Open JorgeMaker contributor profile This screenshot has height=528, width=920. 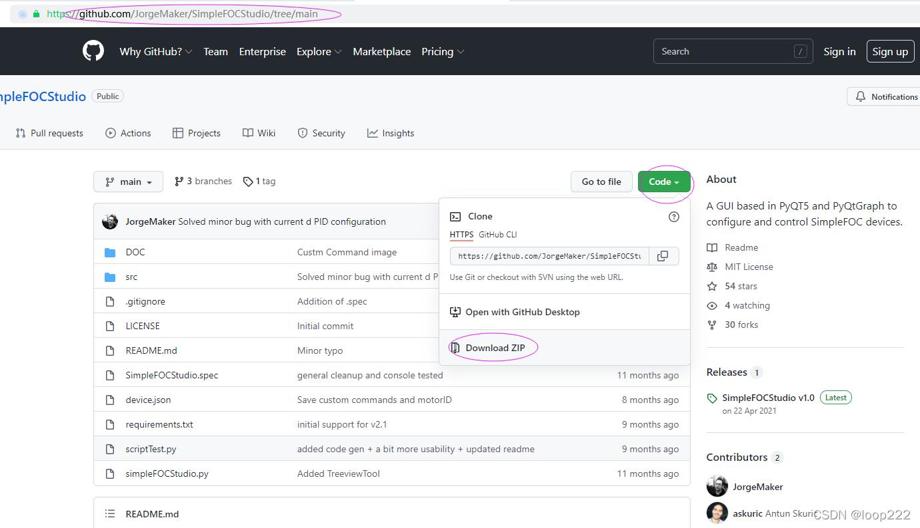click(757, 487)
